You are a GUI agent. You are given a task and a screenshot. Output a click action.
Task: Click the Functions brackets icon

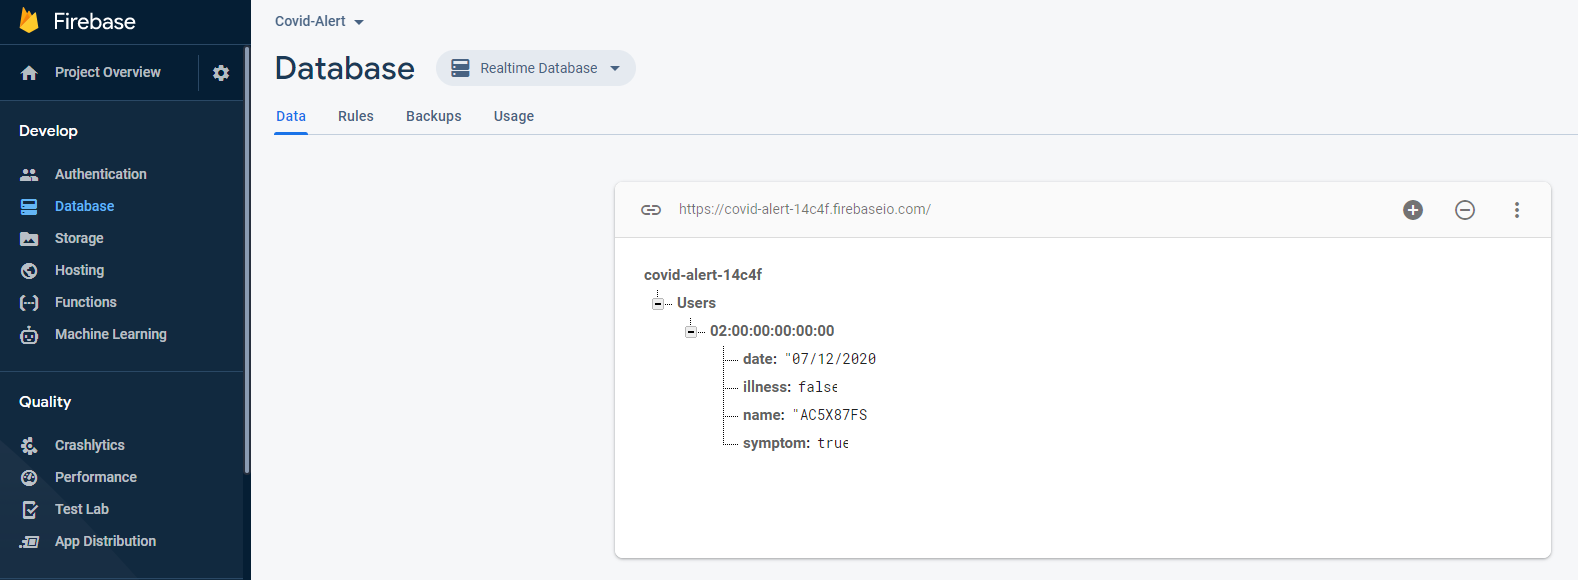(x=29, y=302)
